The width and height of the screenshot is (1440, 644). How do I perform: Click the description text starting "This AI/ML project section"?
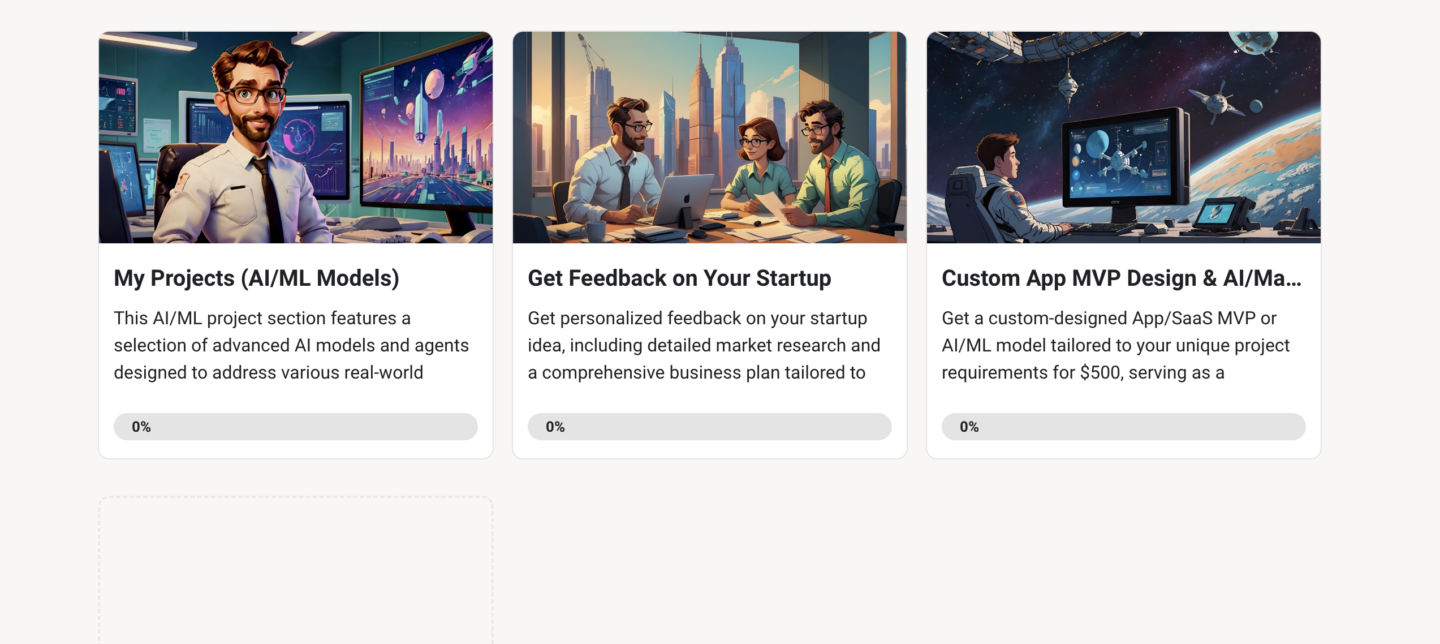(x=292, y=345)
